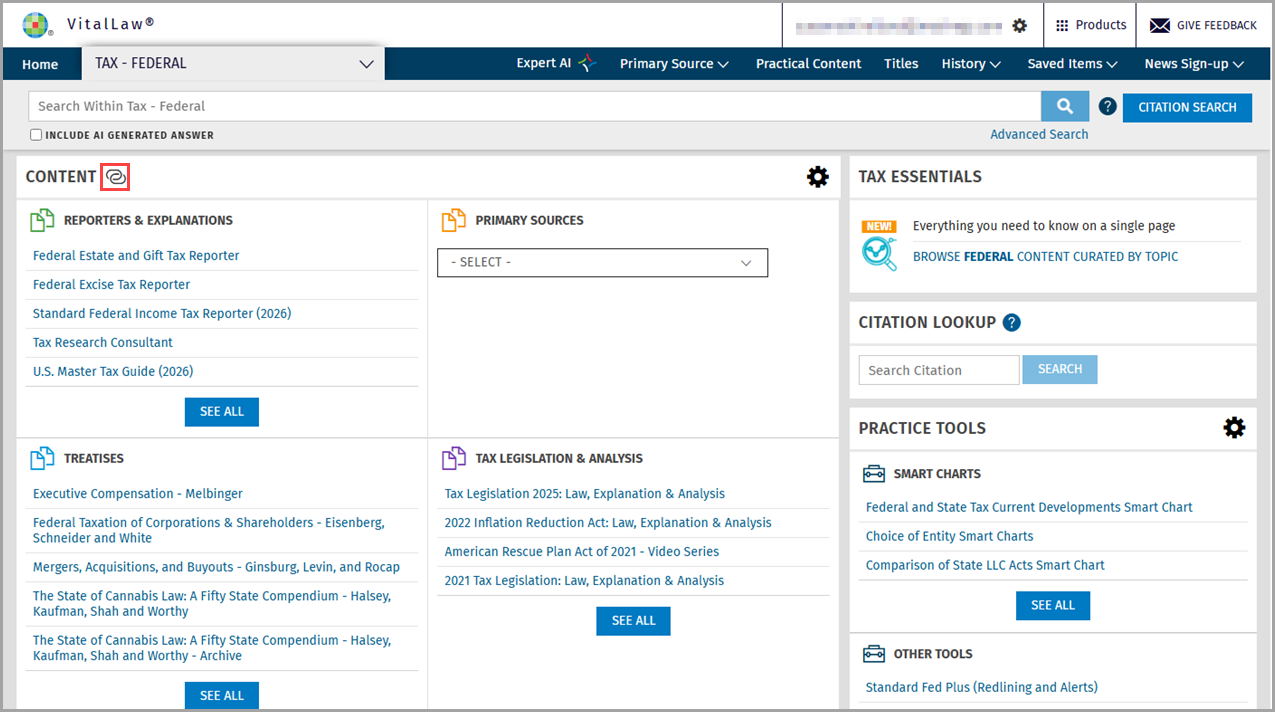
Task: Click the Other Tools toolbox icon
Action: click(x=874, y=654)
